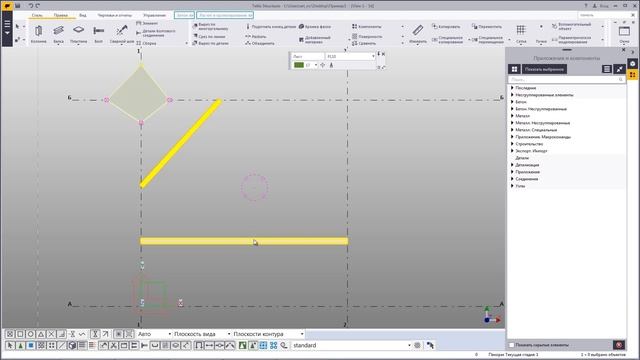The height and width of the screenshot is (360, 640).
Task: Open the main hamburger file menu
Action: [7, 27]
